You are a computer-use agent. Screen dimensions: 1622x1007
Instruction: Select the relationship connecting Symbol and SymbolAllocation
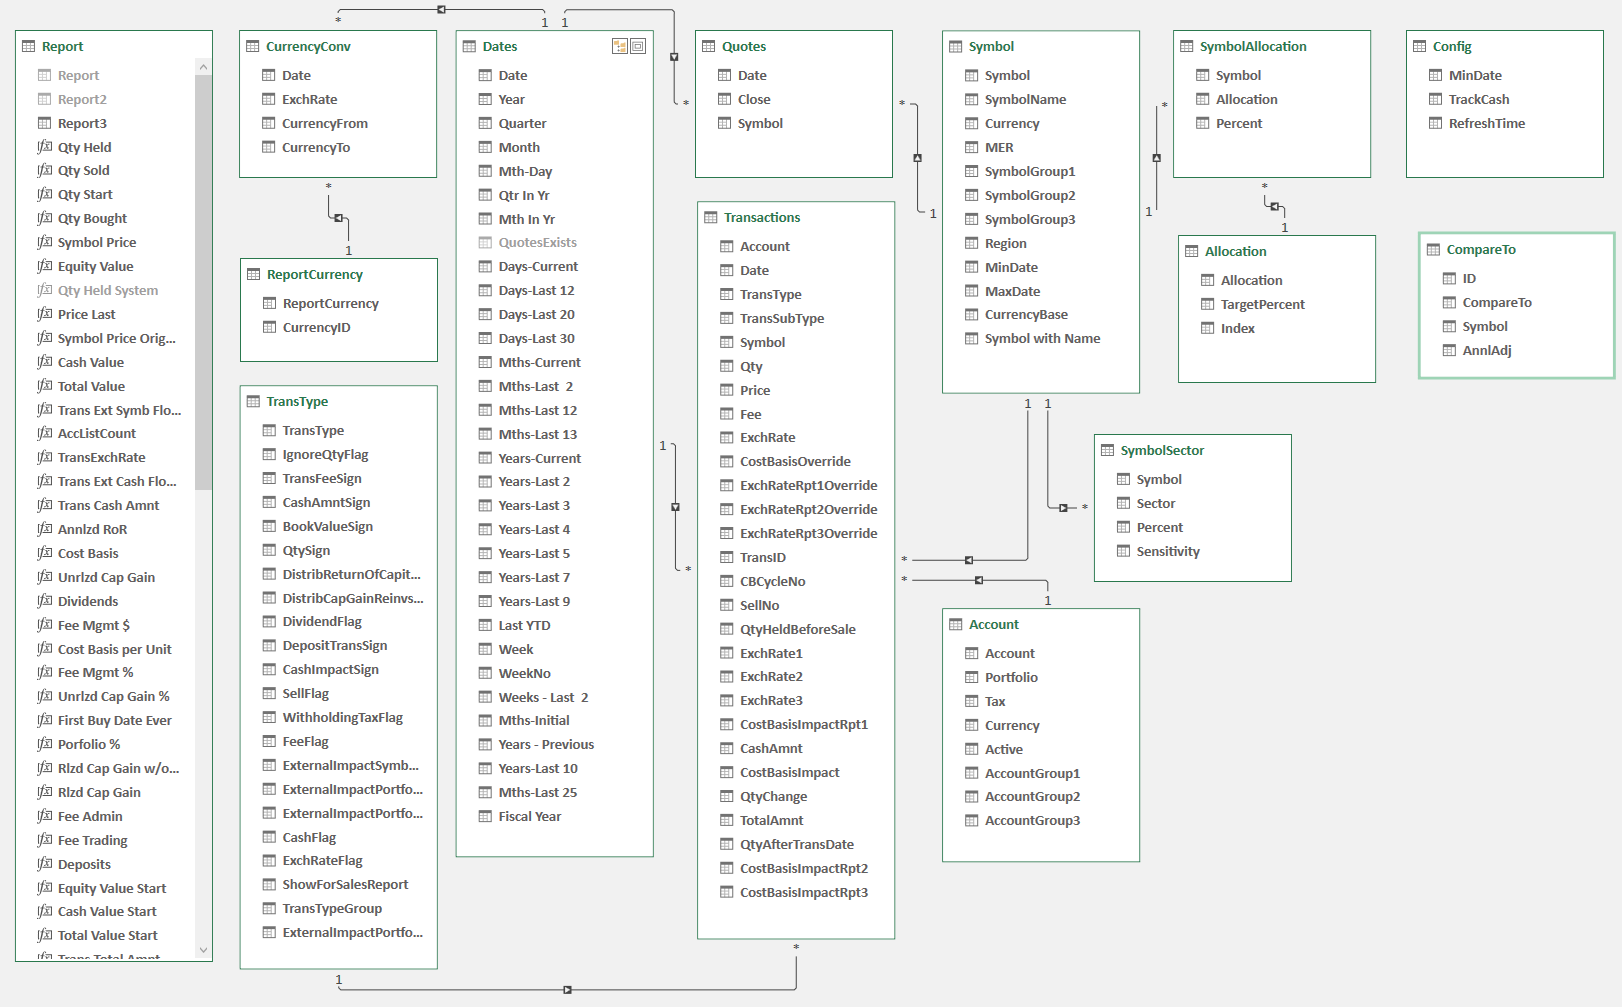1157,158
